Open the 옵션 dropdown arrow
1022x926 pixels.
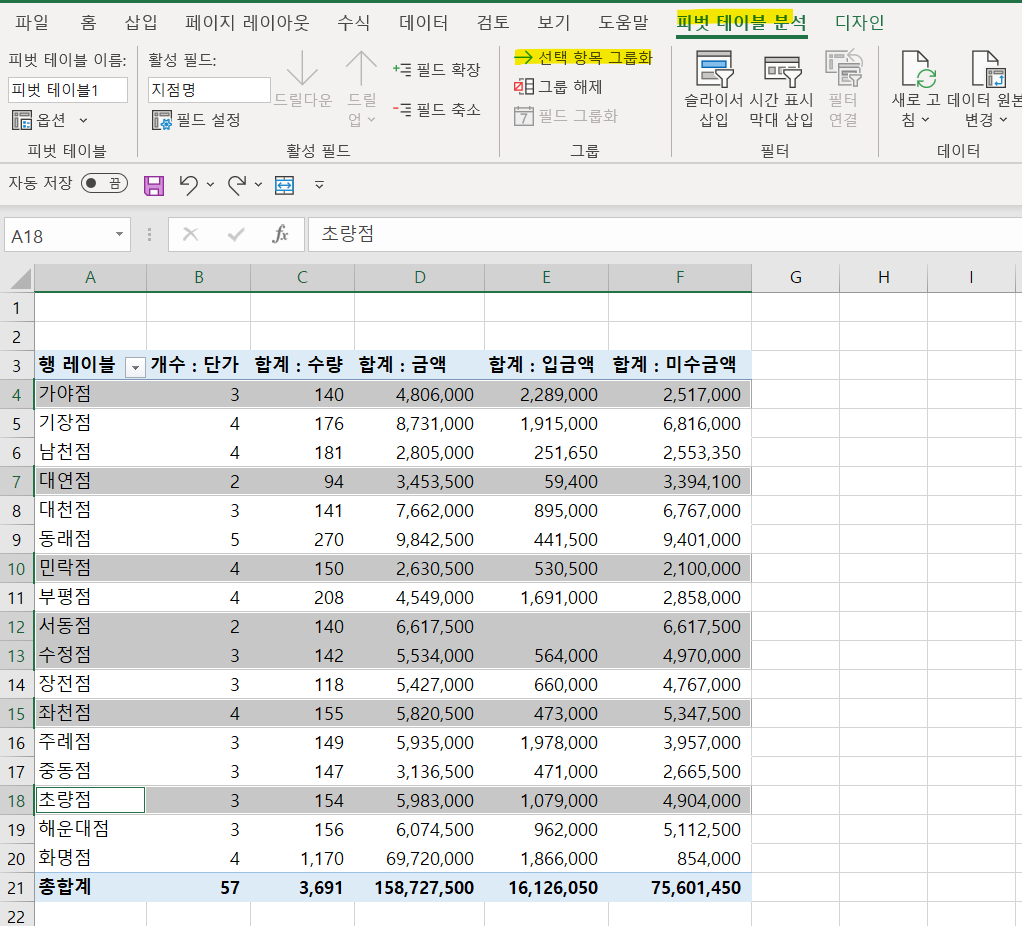83,121
